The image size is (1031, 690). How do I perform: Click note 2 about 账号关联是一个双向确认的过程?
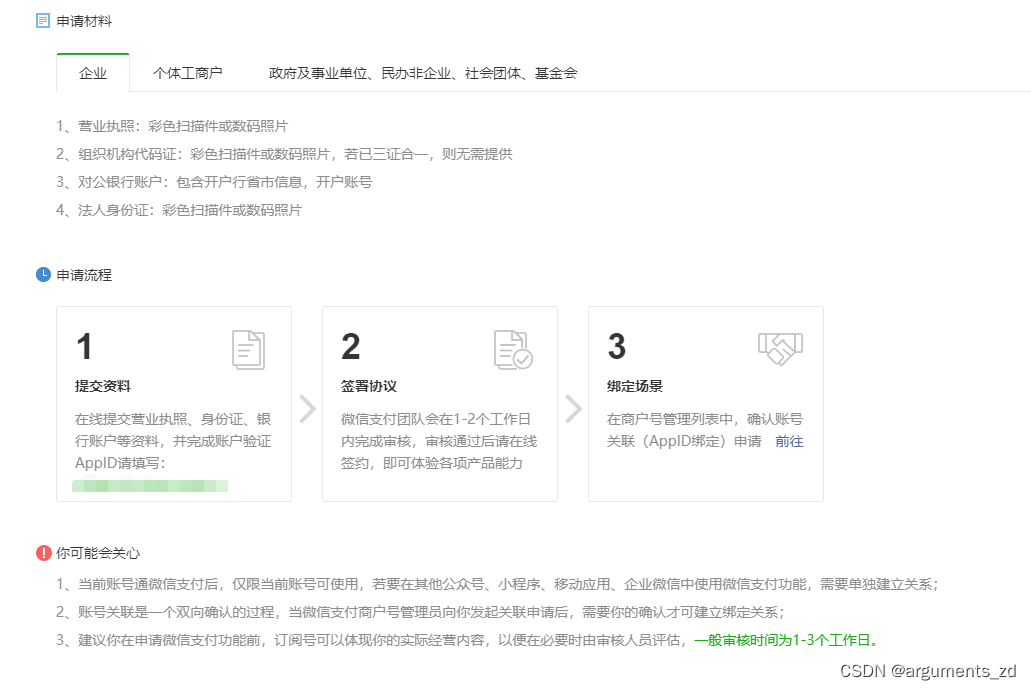click(x=421, y=612)
